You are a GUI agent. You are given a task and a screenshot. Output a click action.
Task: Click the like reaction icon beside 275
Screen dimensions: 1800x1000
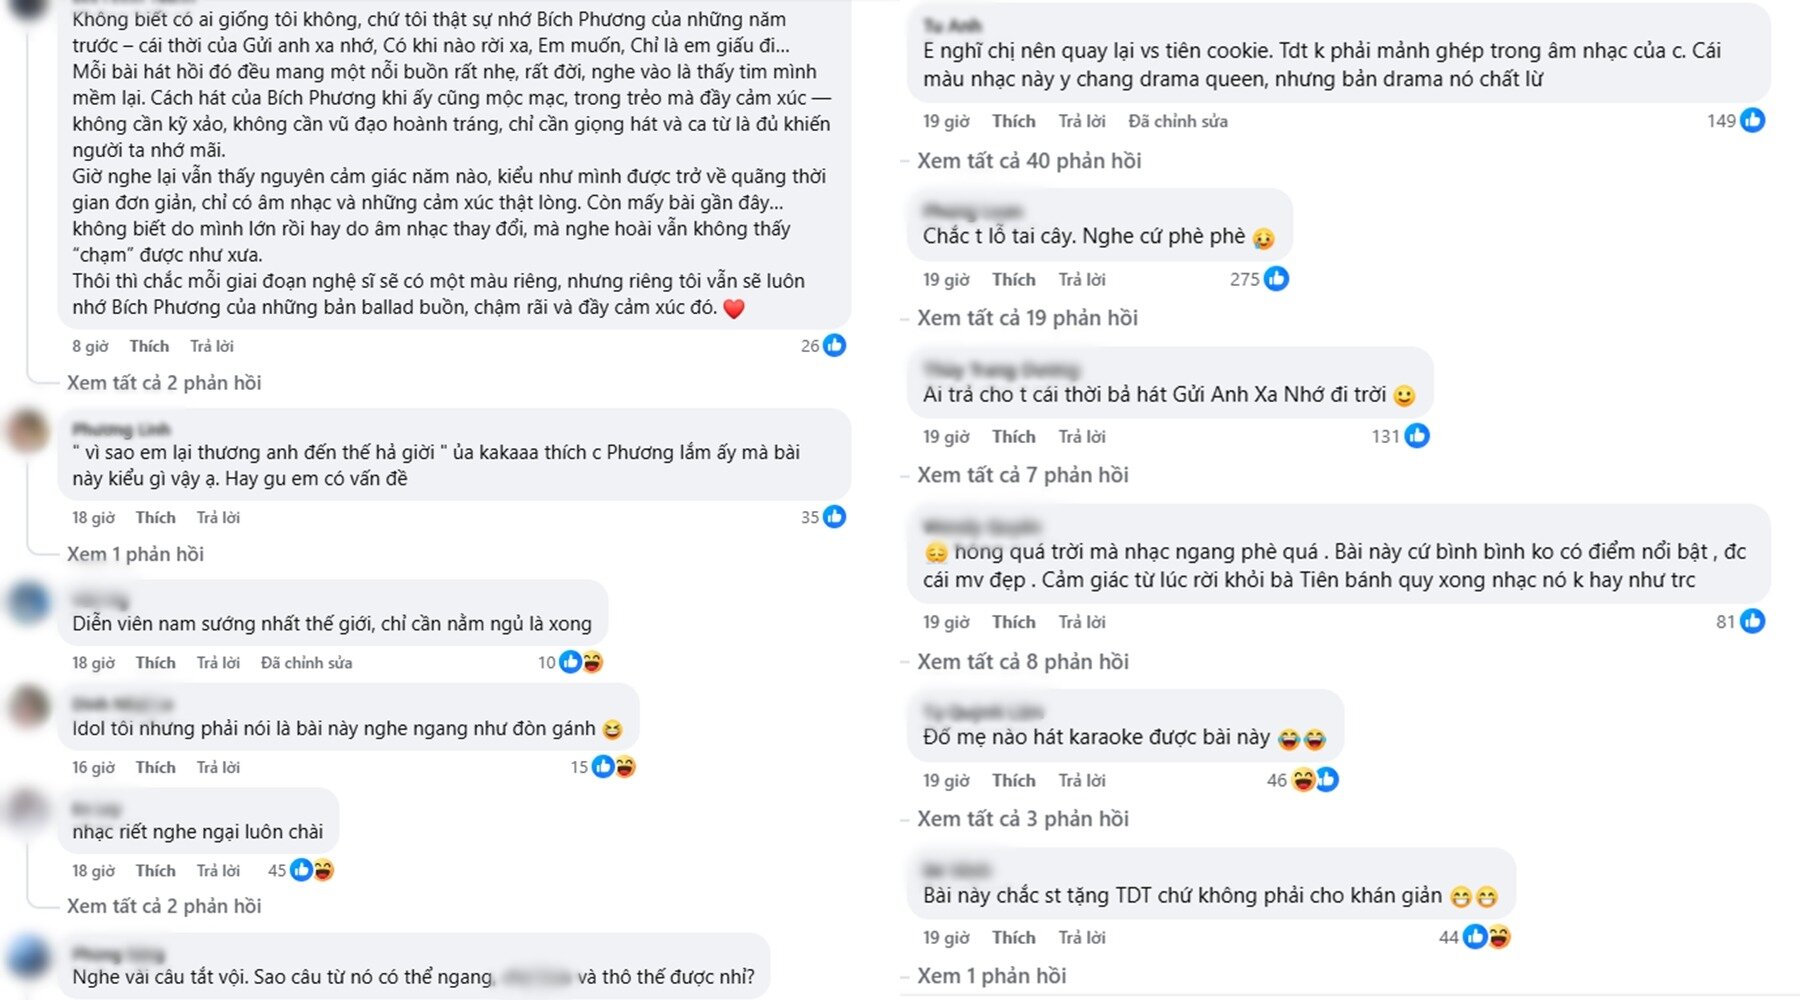point(1276,279)
